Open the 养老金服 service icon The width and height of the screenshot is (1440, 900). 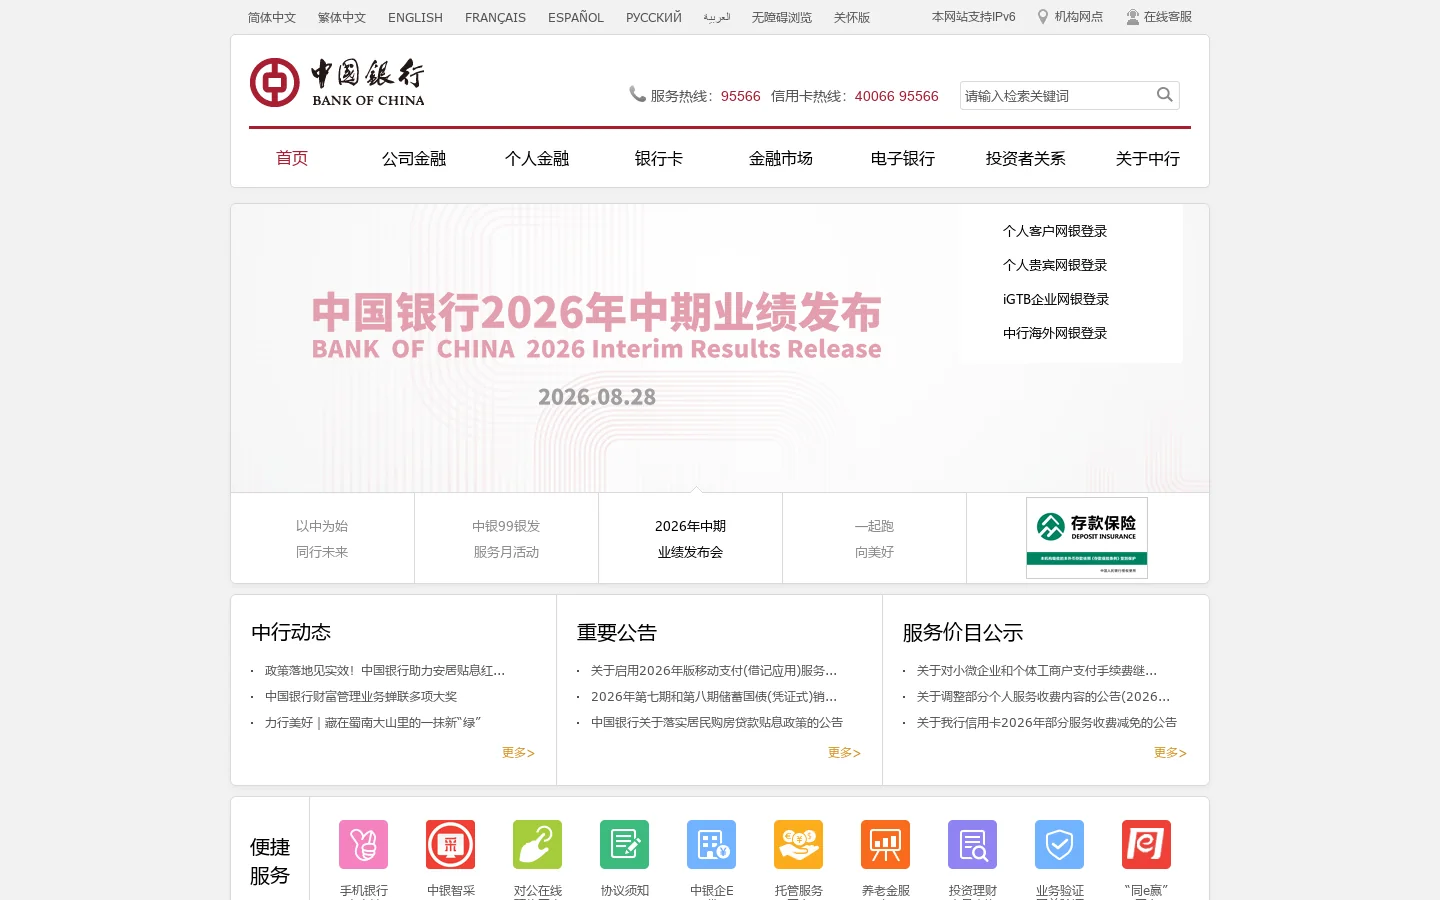tap(885, 845)
